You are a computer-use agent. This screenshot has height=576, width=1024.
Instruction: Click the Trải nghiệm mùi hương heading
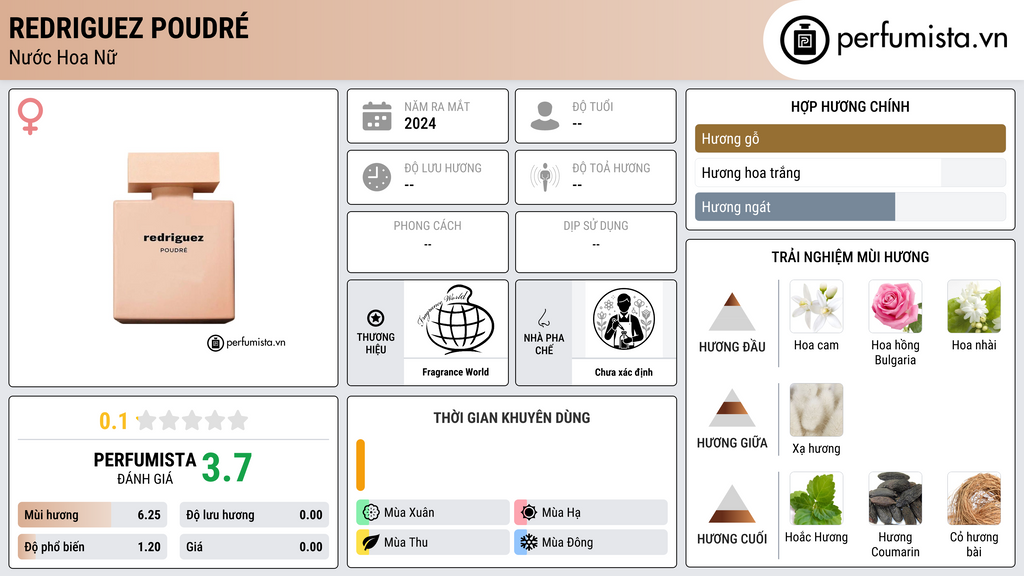(x=850, y=257)
